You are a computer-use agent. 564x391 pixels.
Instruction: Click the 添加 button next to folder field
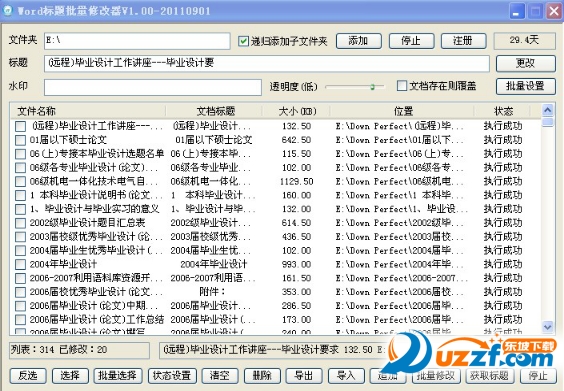pyautogui.click(x=359, y=41)
